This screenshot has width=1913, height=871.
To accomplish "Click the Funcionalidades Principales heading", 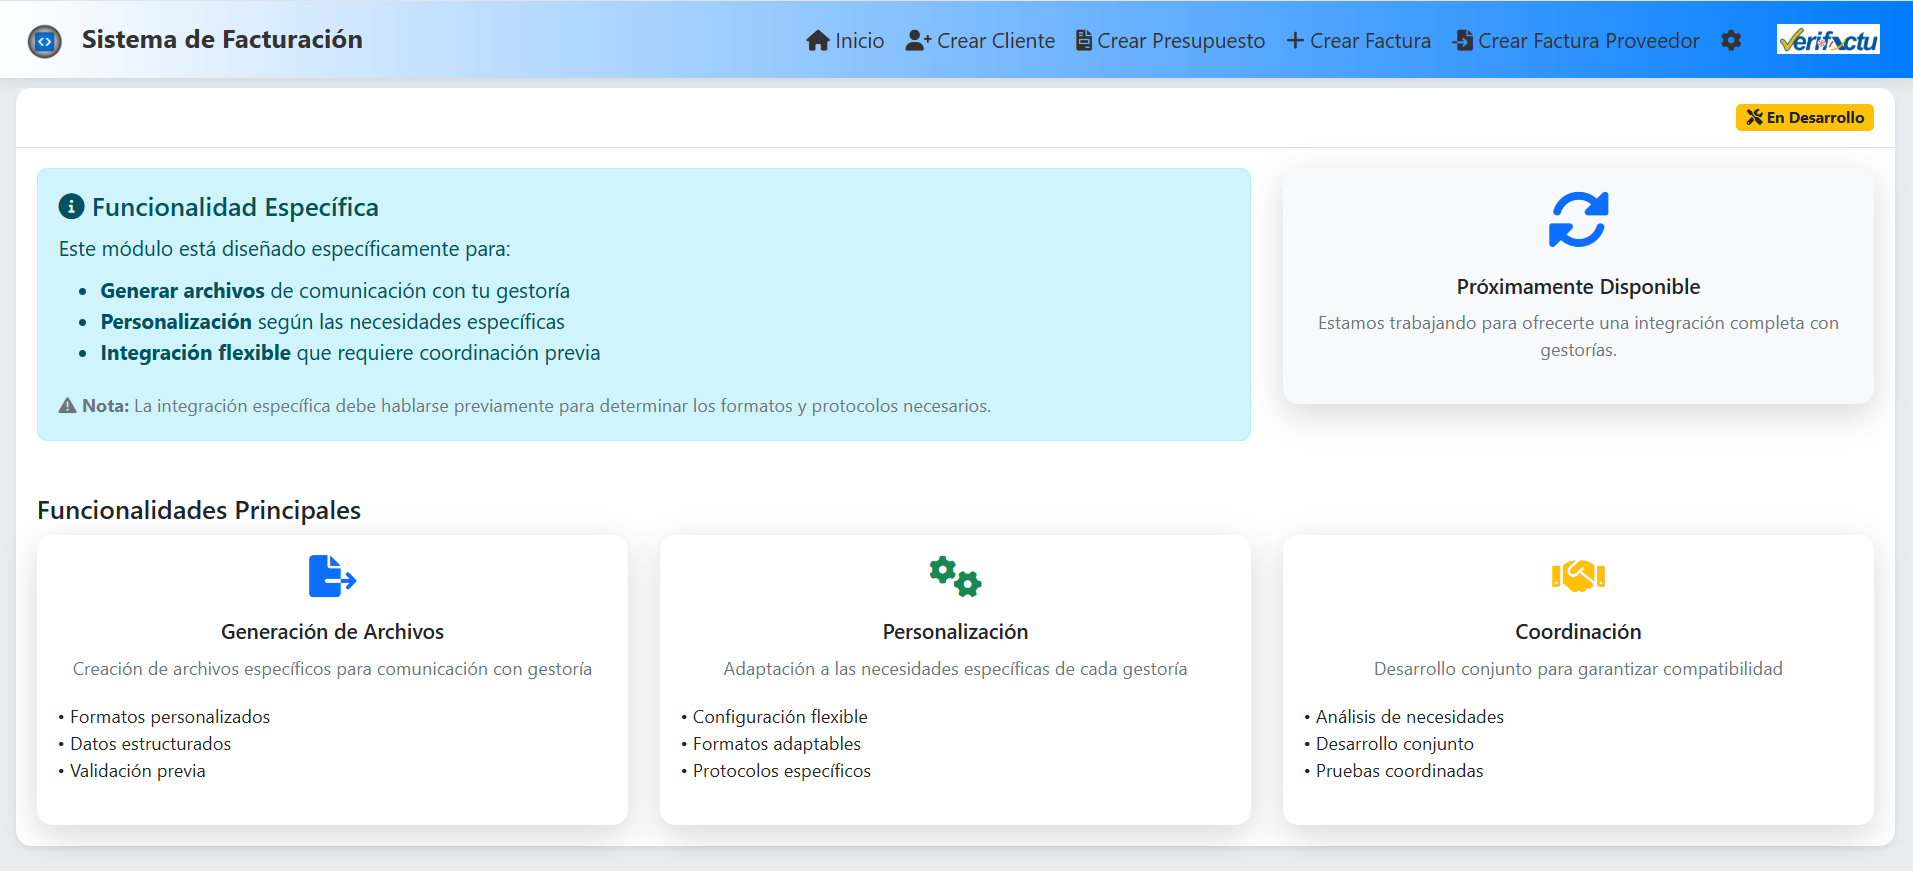I will [199, 510].
